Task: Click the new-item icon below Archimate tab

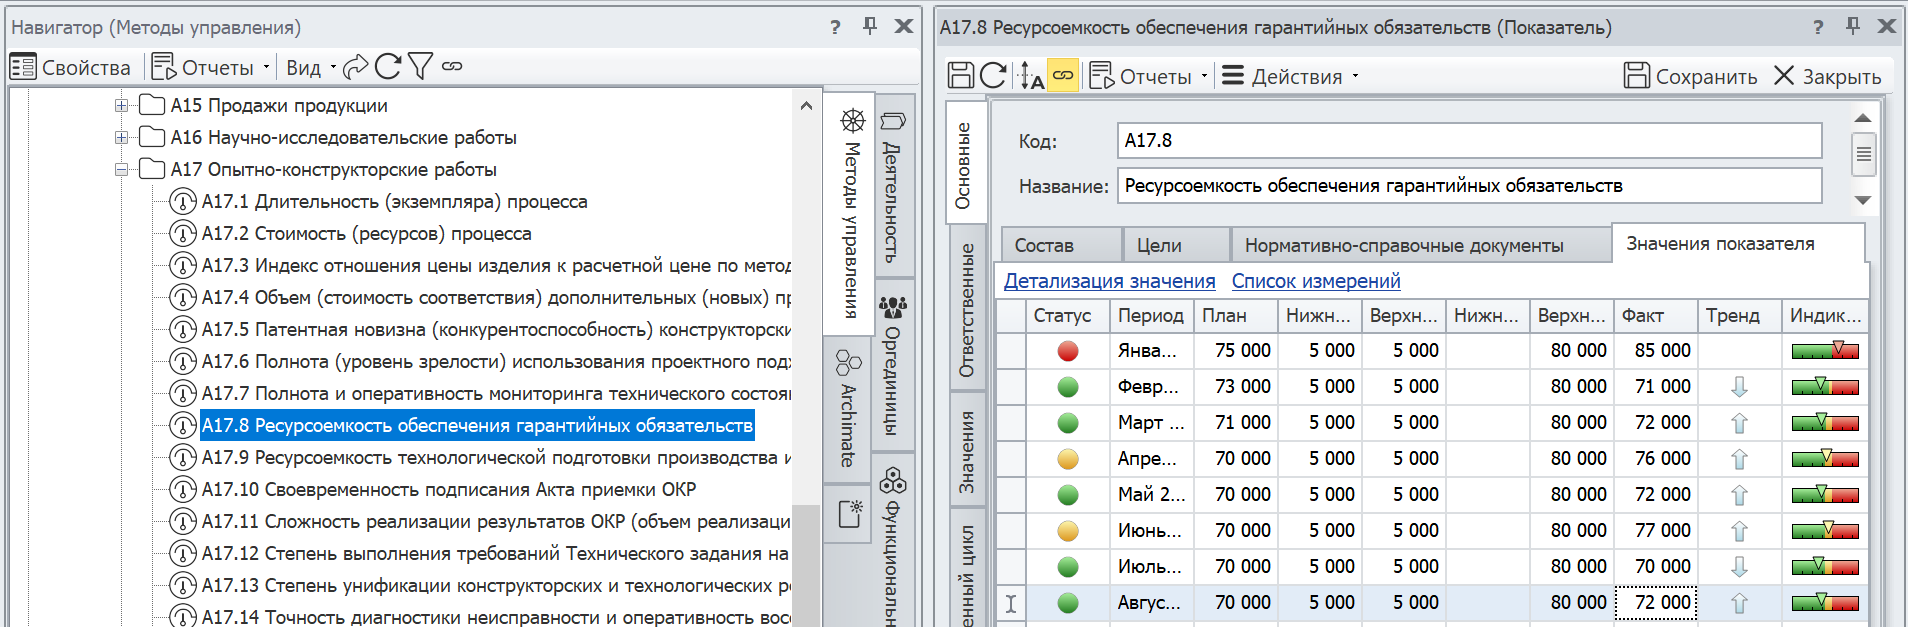Action: tap(850, 514)
